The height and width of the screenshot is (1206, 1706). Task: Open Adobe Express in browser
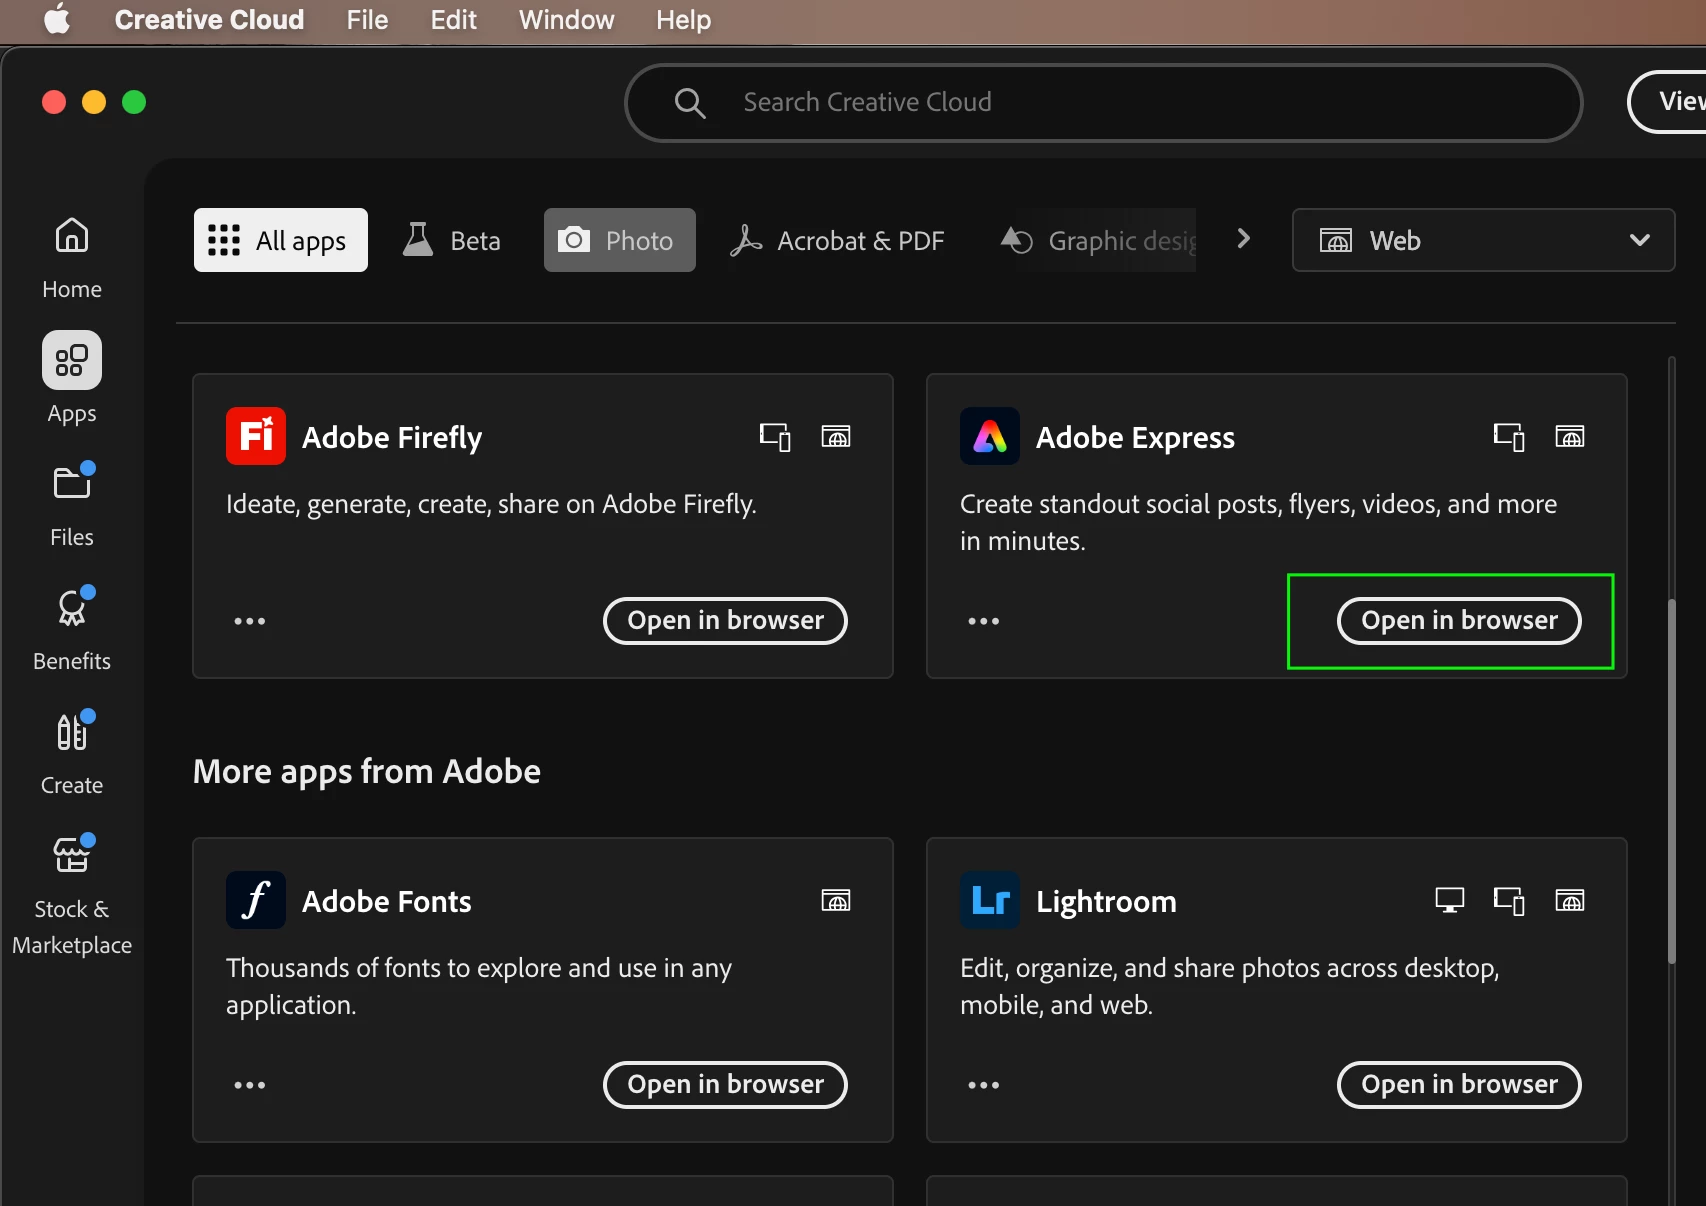tap(1459, 621)
